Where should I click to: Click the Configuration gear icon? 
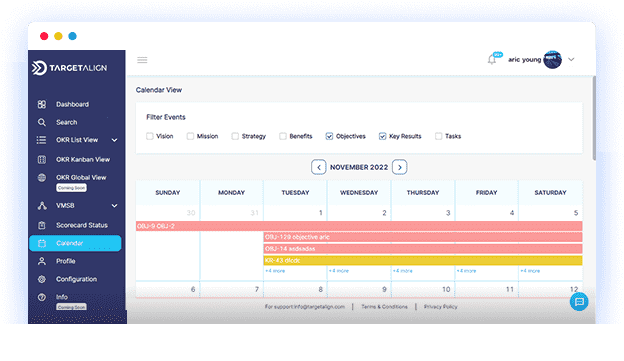click(x=42, y=279)
